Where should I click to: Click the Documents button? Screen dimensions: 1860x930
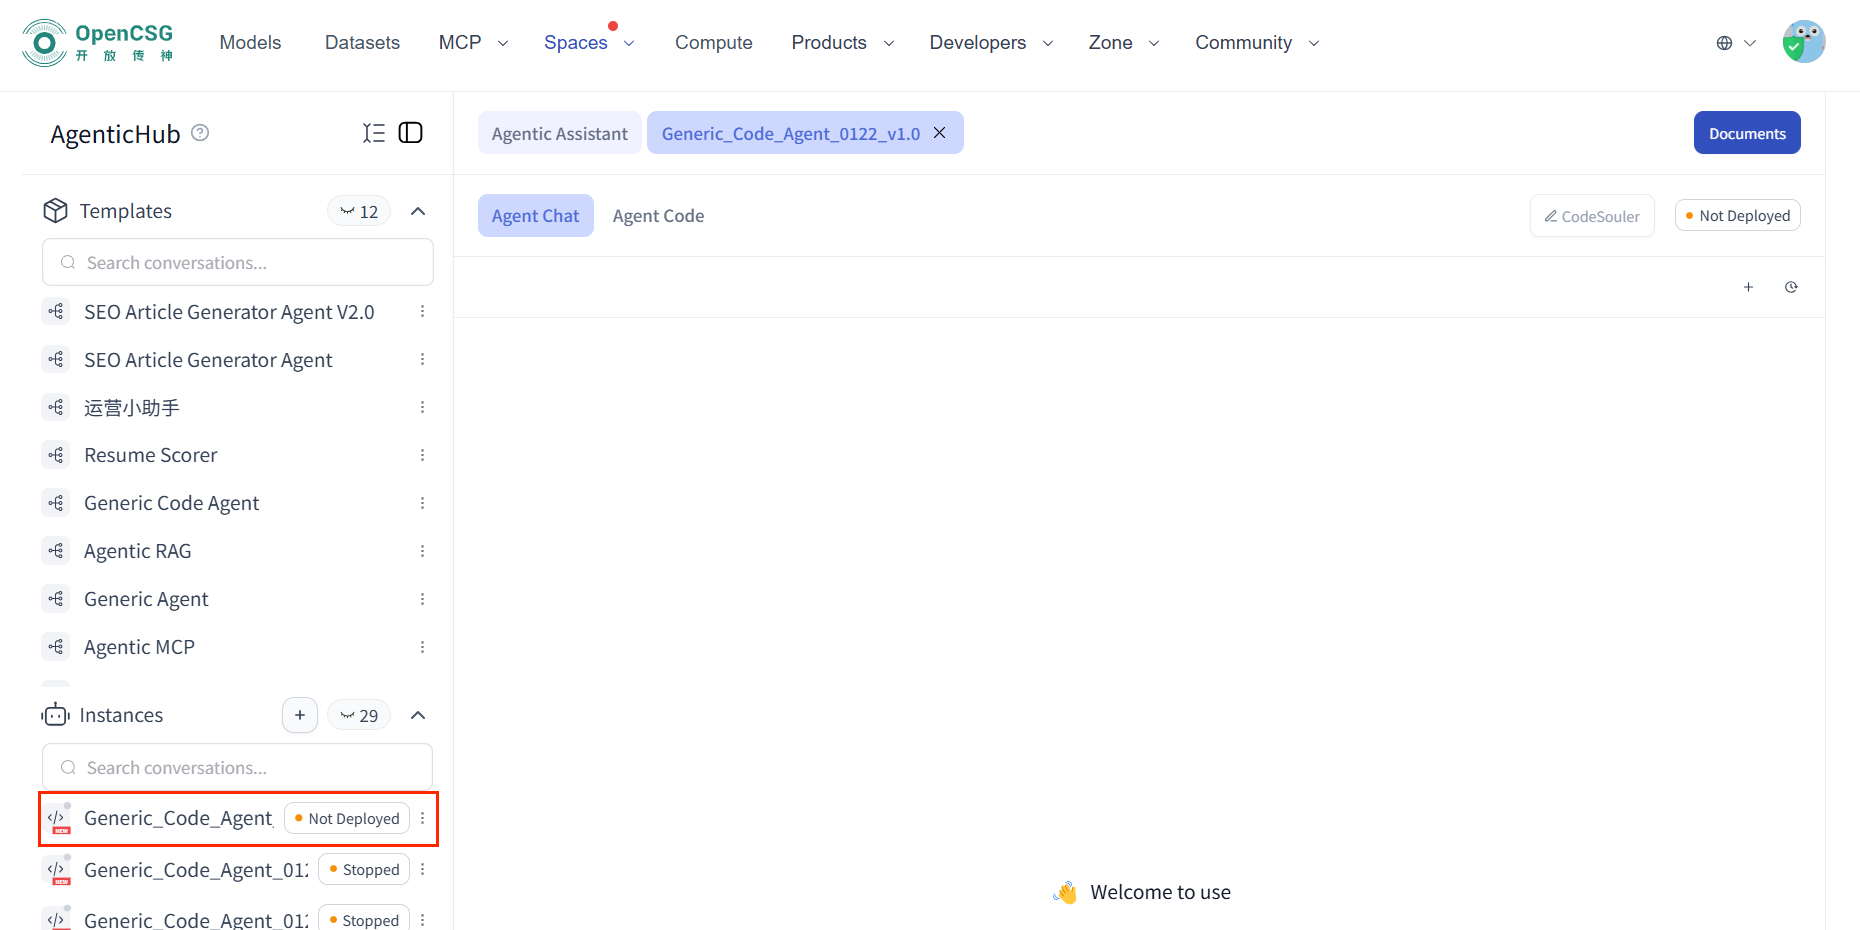[x=1746, y=133]
